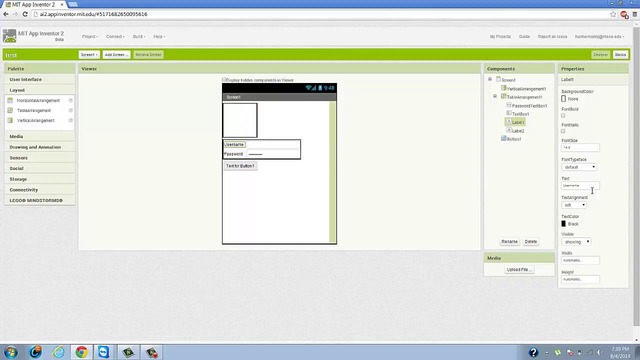This screenshot has height=360, width=640.
Task: Open help for VerticalArrangement
Action: [71, 120]
